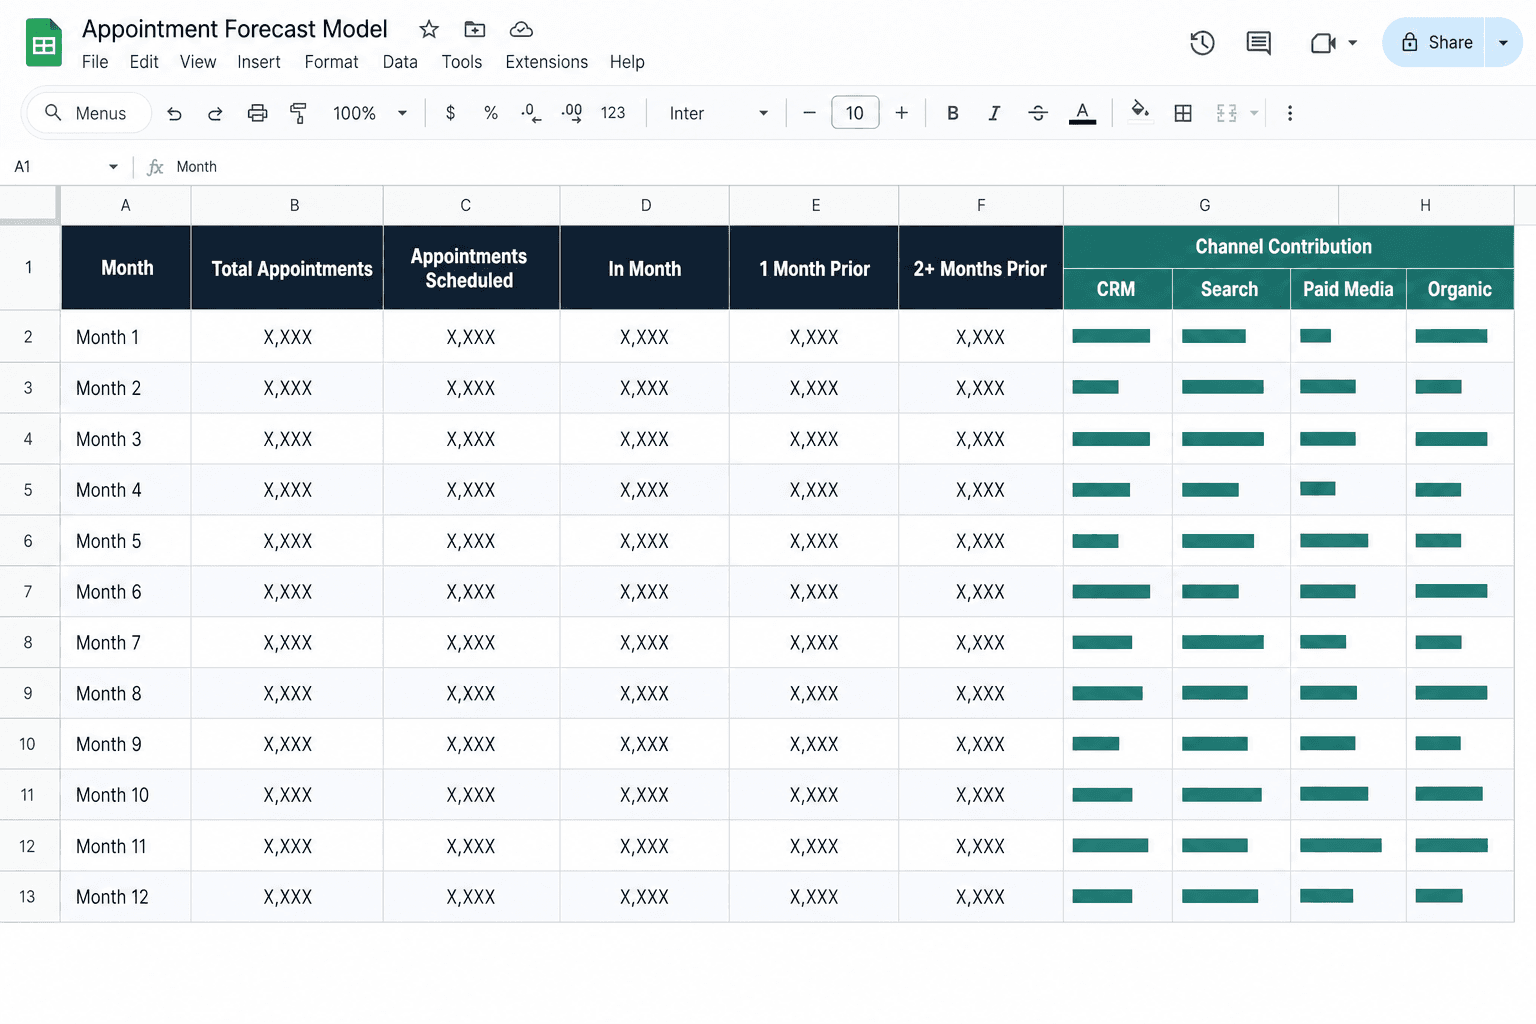The image size is (1536, 1024).
Task: Star the Appointment Forecast Model document
Action: tap(429, 29)
